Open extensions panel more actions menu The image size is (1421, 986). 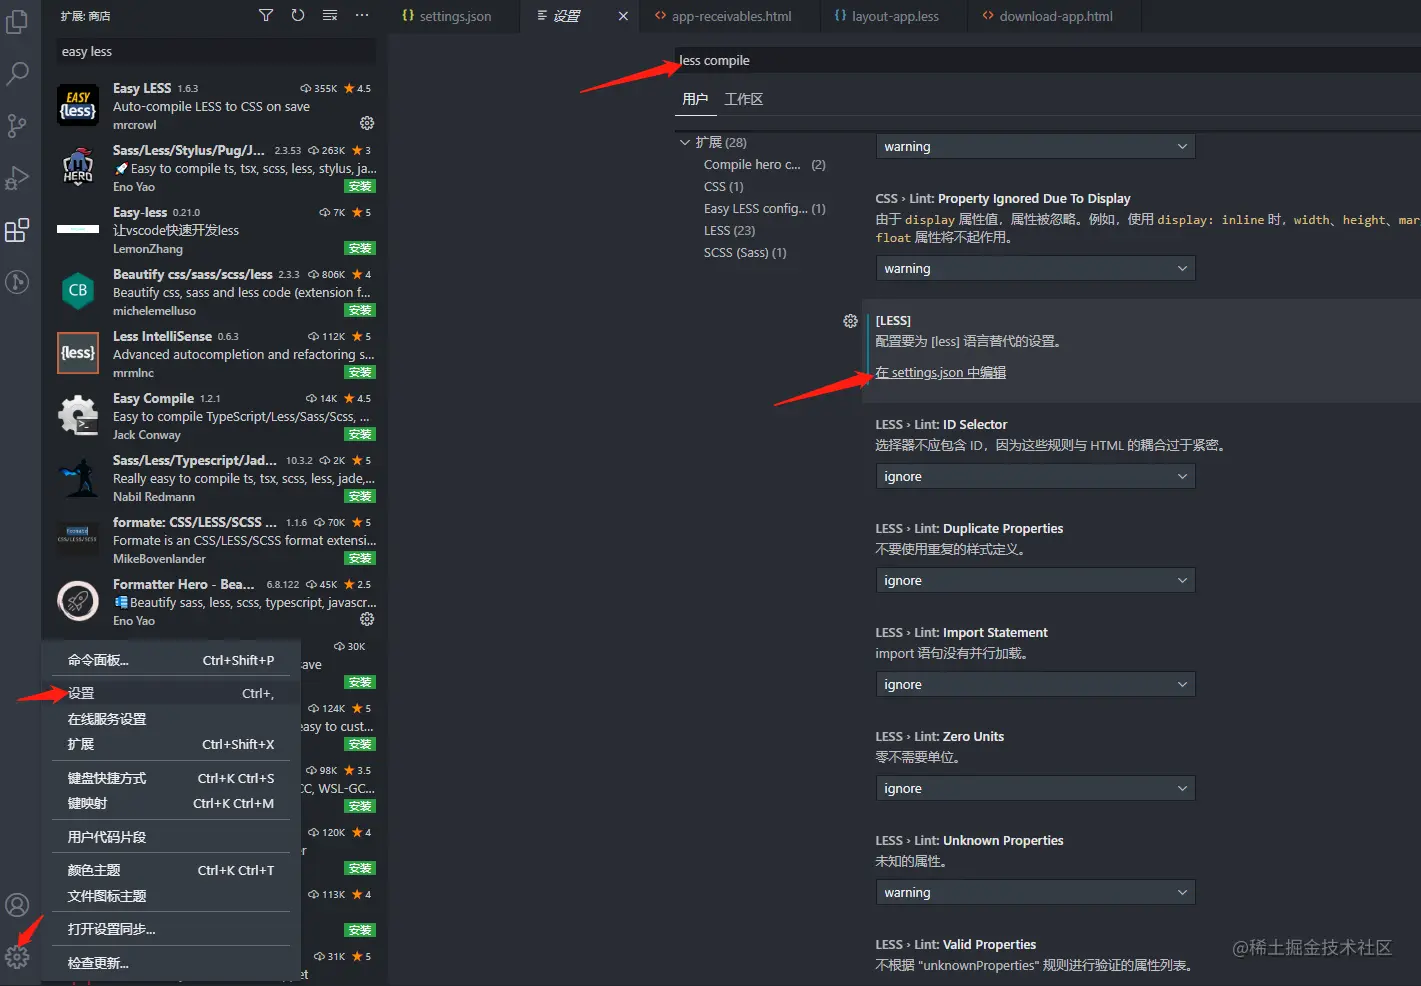[362, 15]
